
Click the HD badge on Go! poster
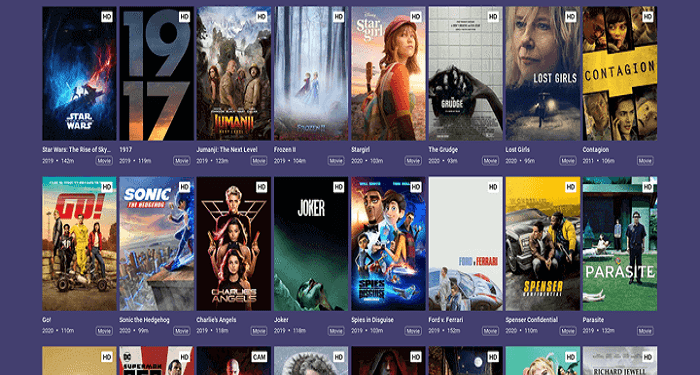coord(107,187)
